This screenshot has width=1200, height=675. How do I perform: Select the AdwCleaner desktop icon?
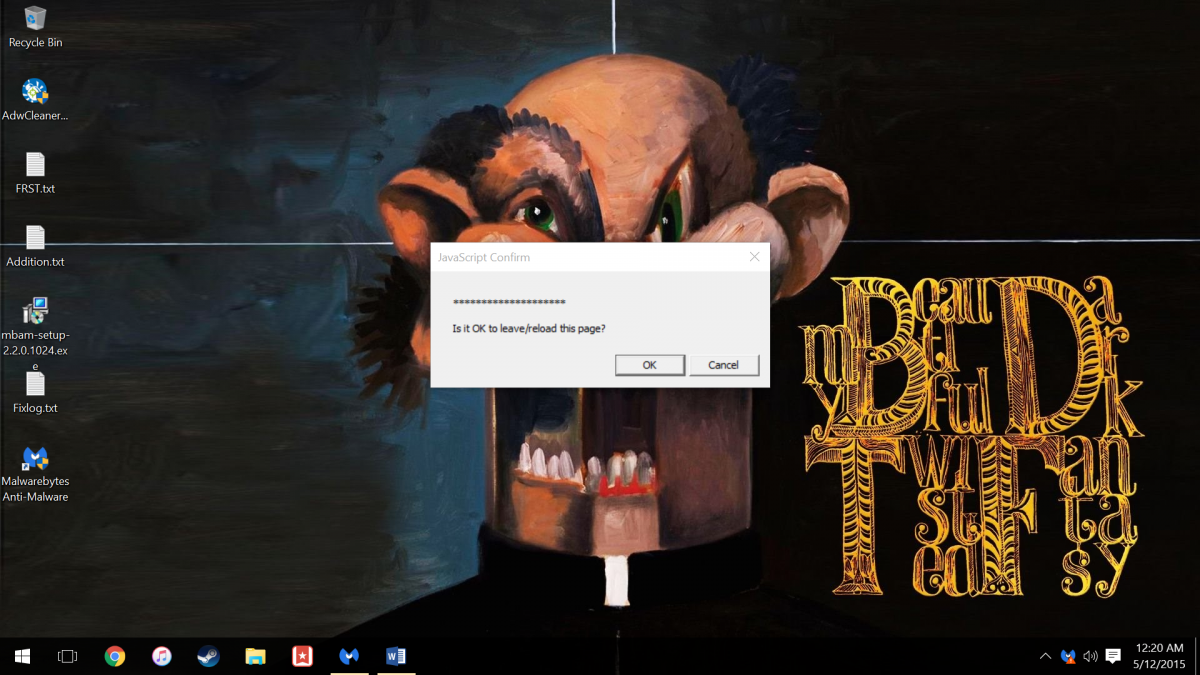click(x=35, y=100)
